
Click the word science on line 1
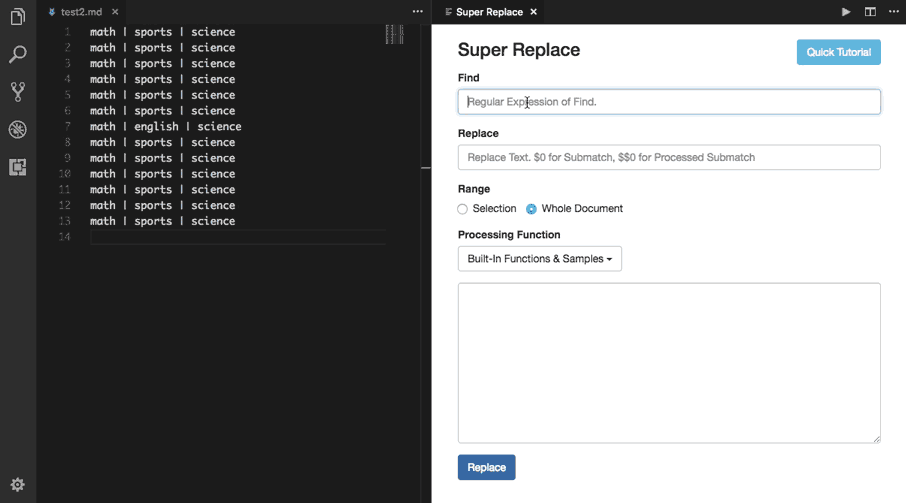[213, 32]
